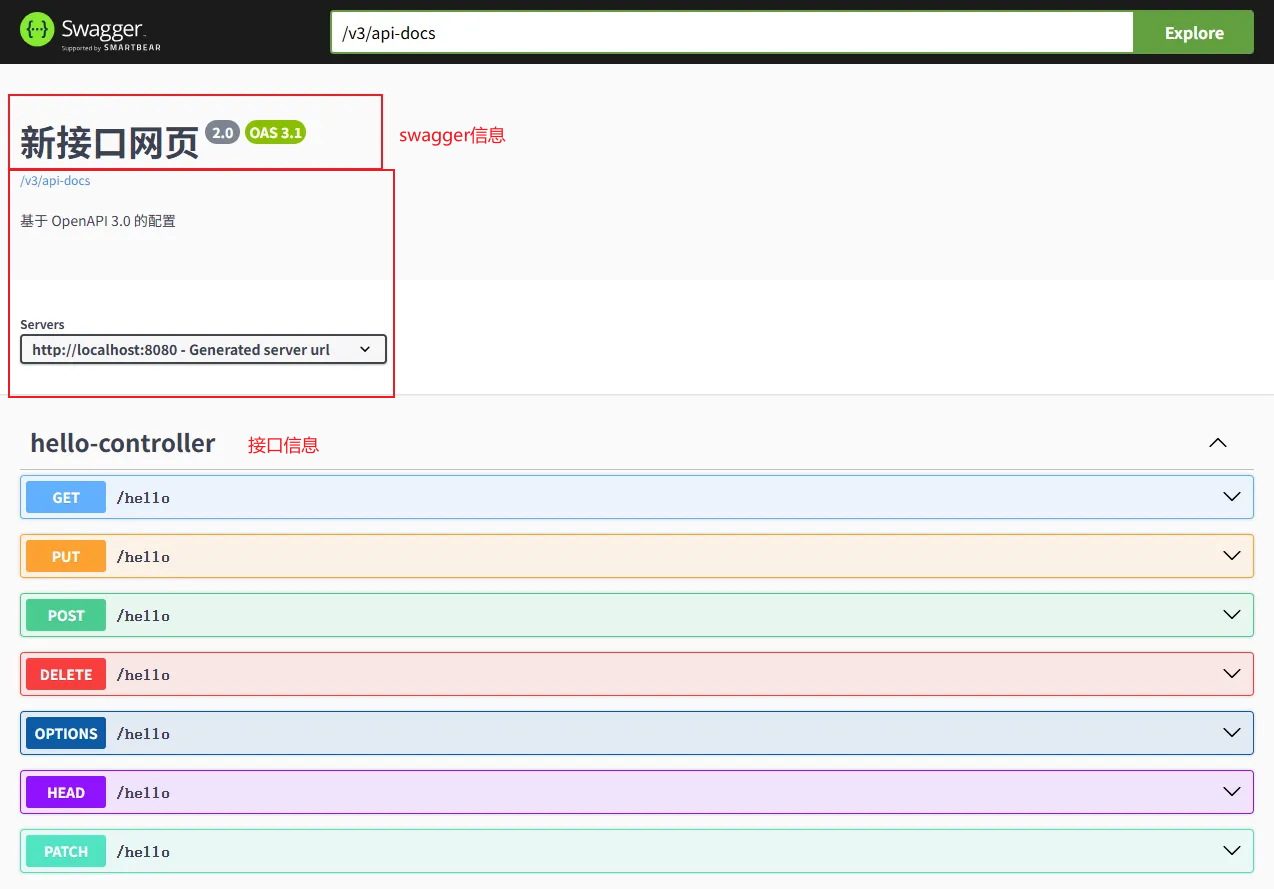
Task: Click the 基于 OpenAPI 3.0 的配置 description
Action: point(98,221)
